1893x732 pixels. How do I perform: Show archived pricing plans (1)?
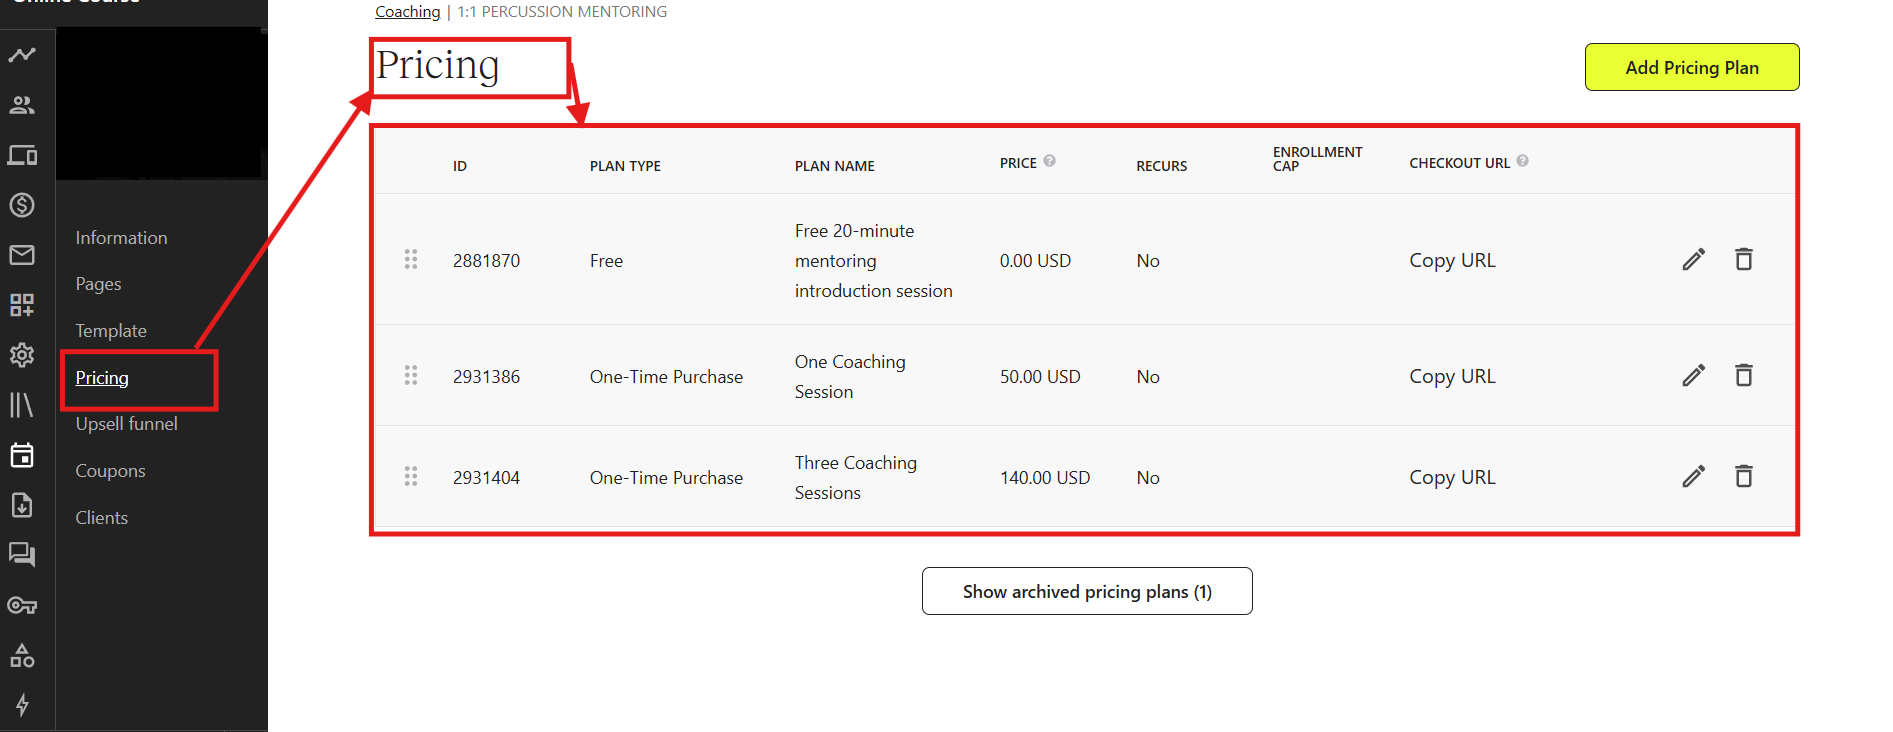[1087, 591]
